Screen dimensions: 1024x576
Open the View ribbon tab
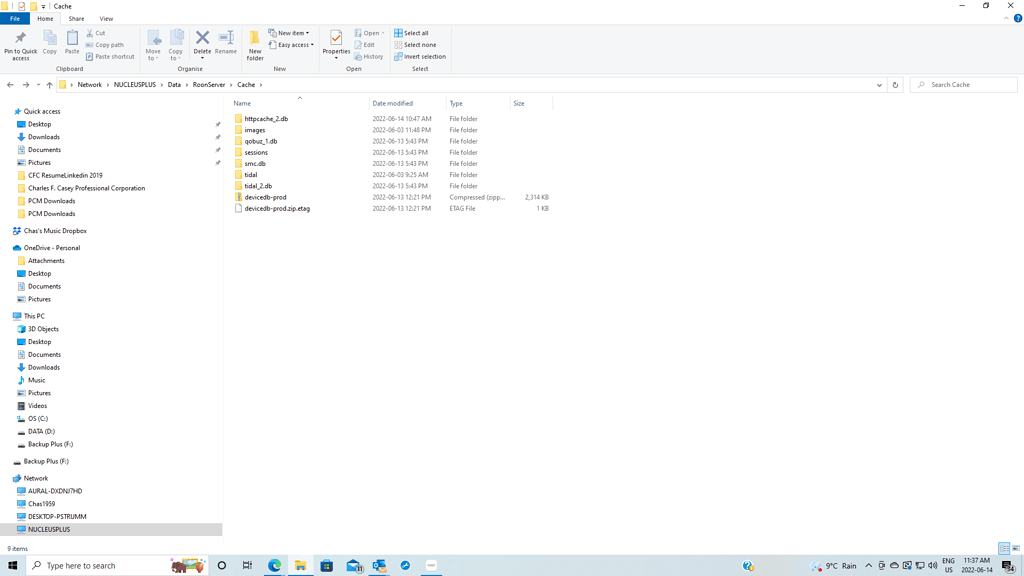pos(106,18)
